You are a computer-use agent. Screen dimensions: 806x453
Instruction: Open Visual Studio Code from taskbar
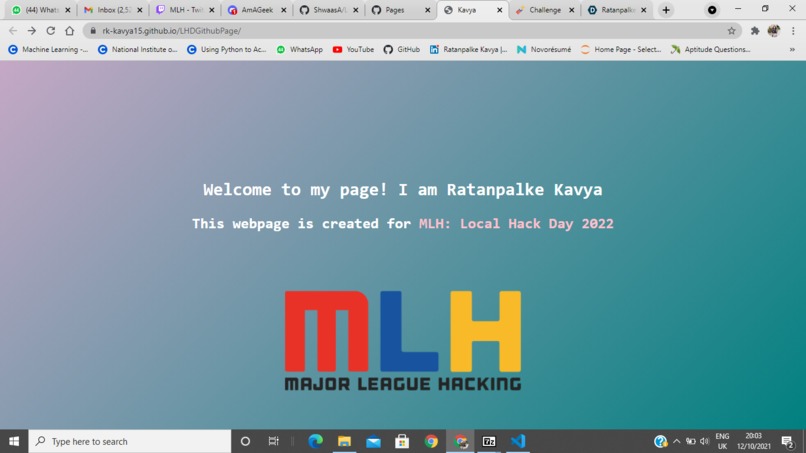tap(518, 441)
